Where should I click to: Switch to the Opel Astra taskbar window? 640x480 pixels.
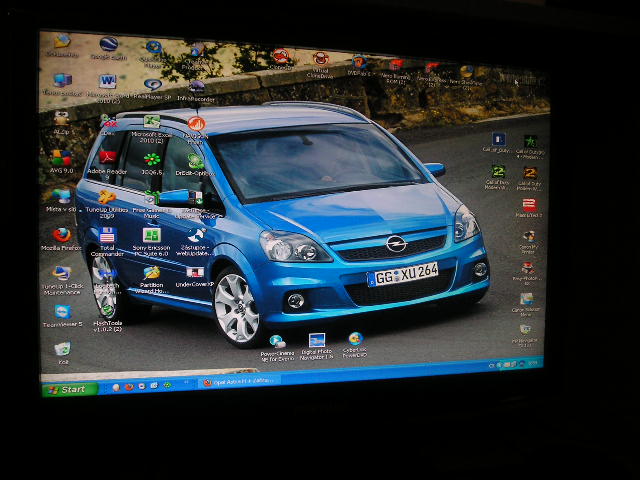point(238,381)
